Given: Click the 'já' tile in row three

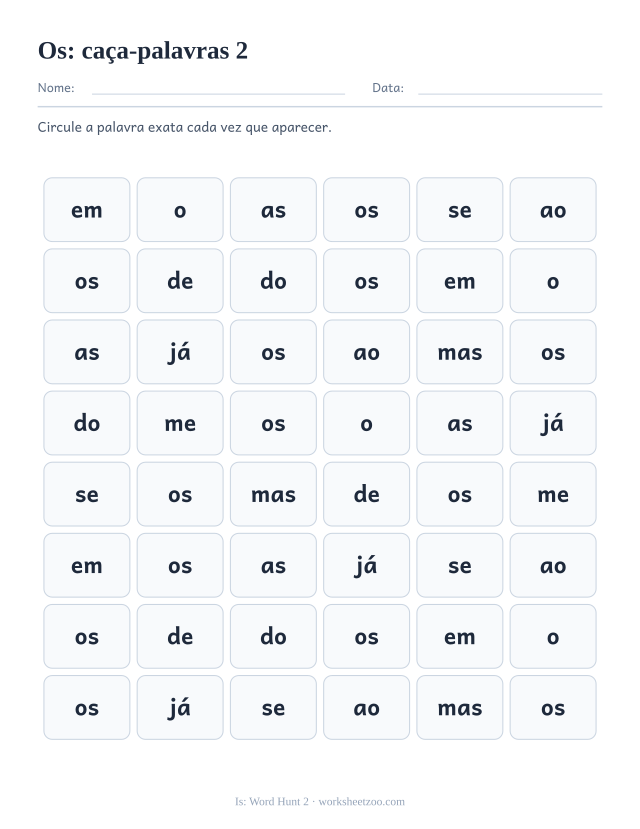Looking at the screenshot, I should [x=180, y=352].
